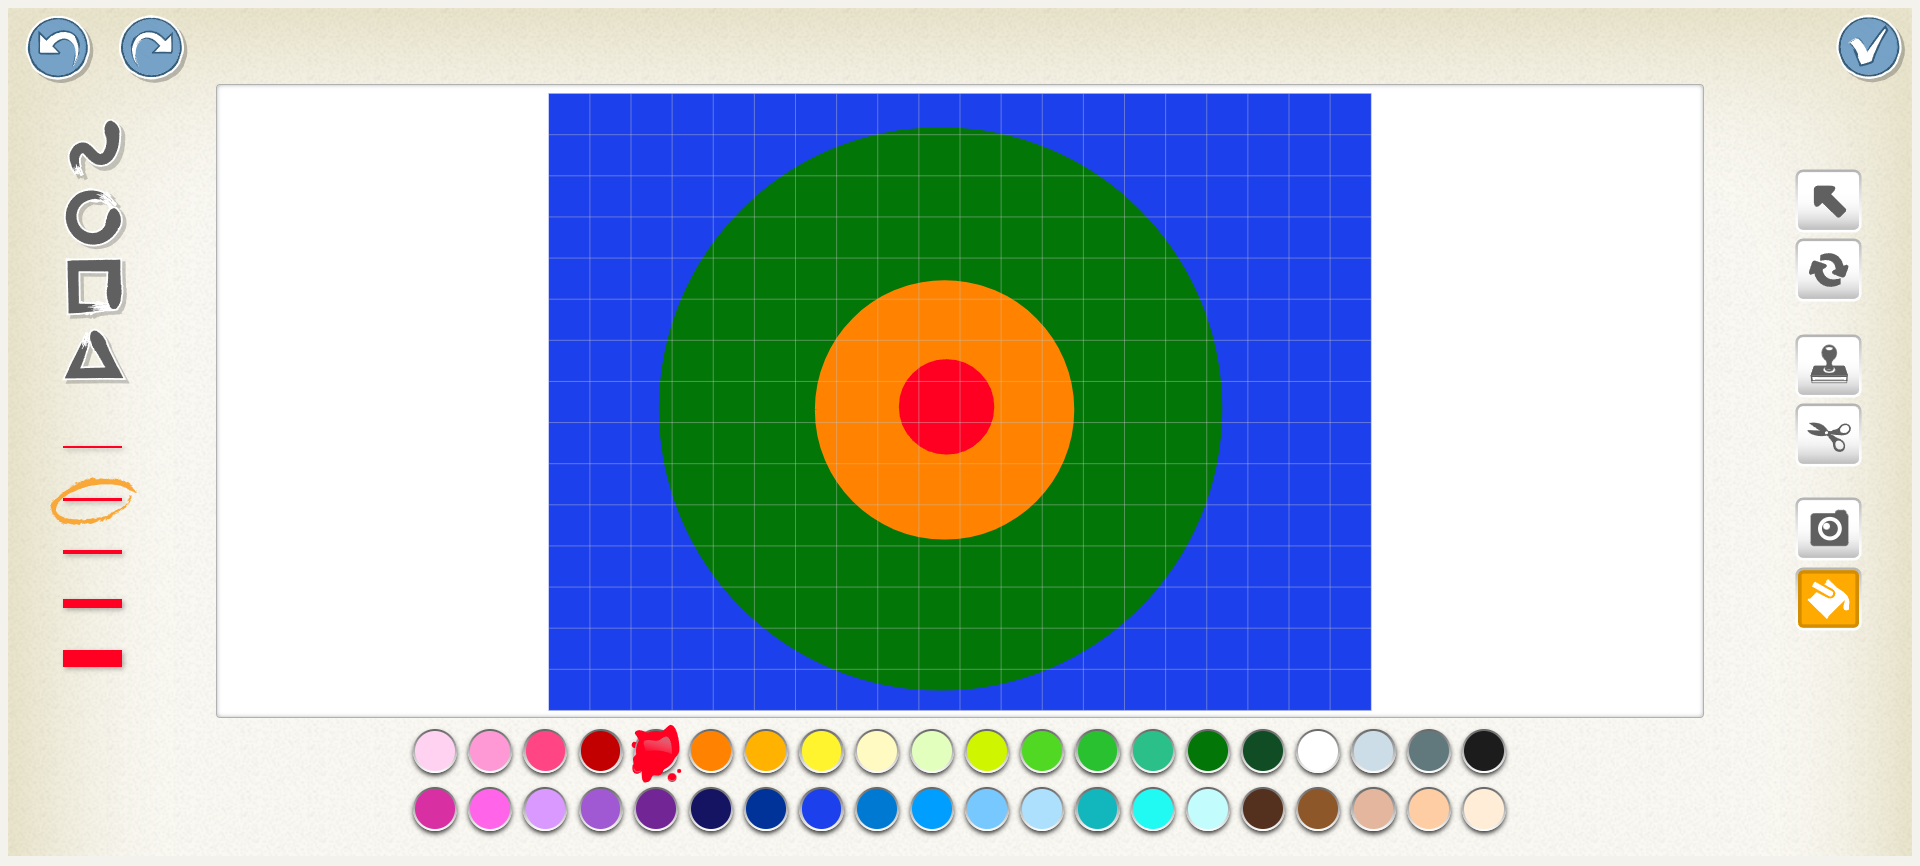Click the undo arrow button
This screenshot has width=1920, height=866.
click(x=58, y=48)
